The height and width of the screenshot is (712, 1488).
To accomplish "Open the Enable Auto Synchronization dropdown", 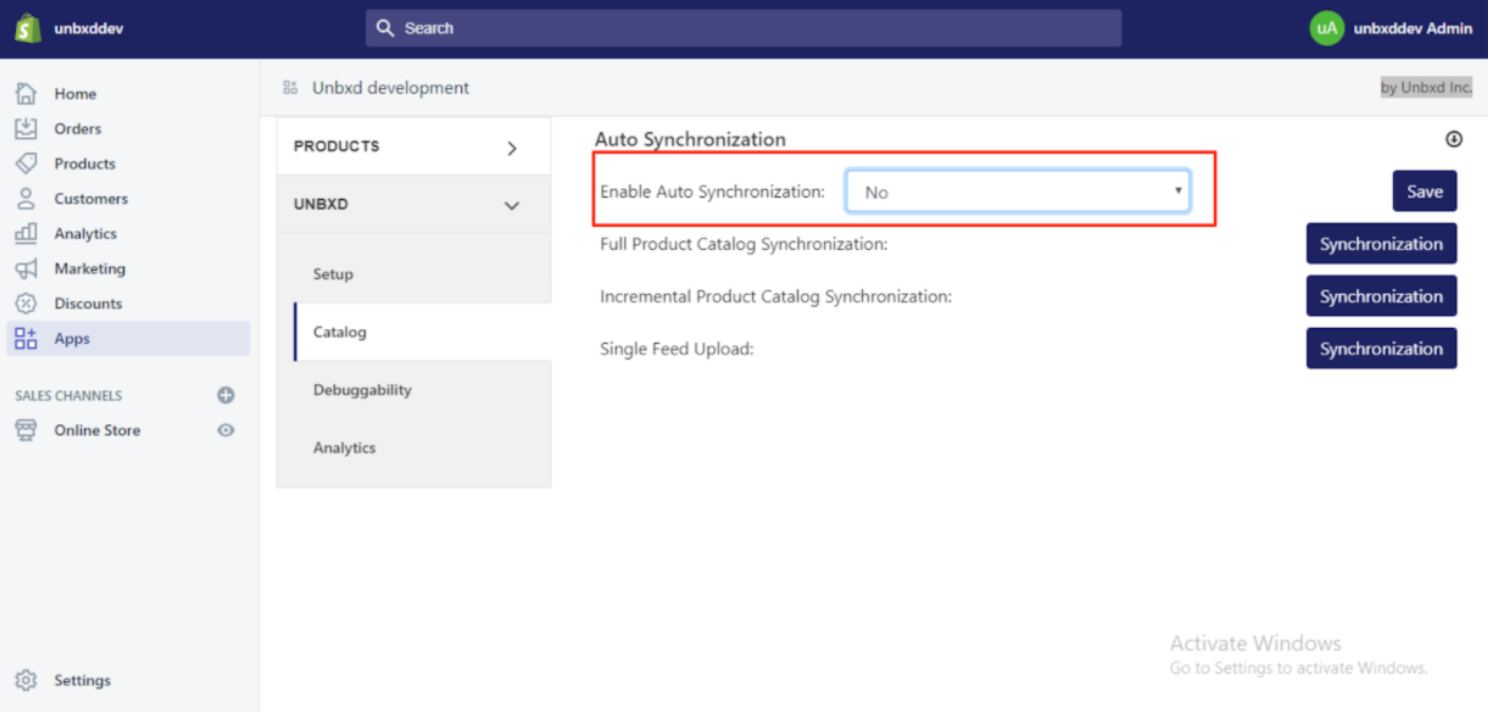I will (1018, 191).
